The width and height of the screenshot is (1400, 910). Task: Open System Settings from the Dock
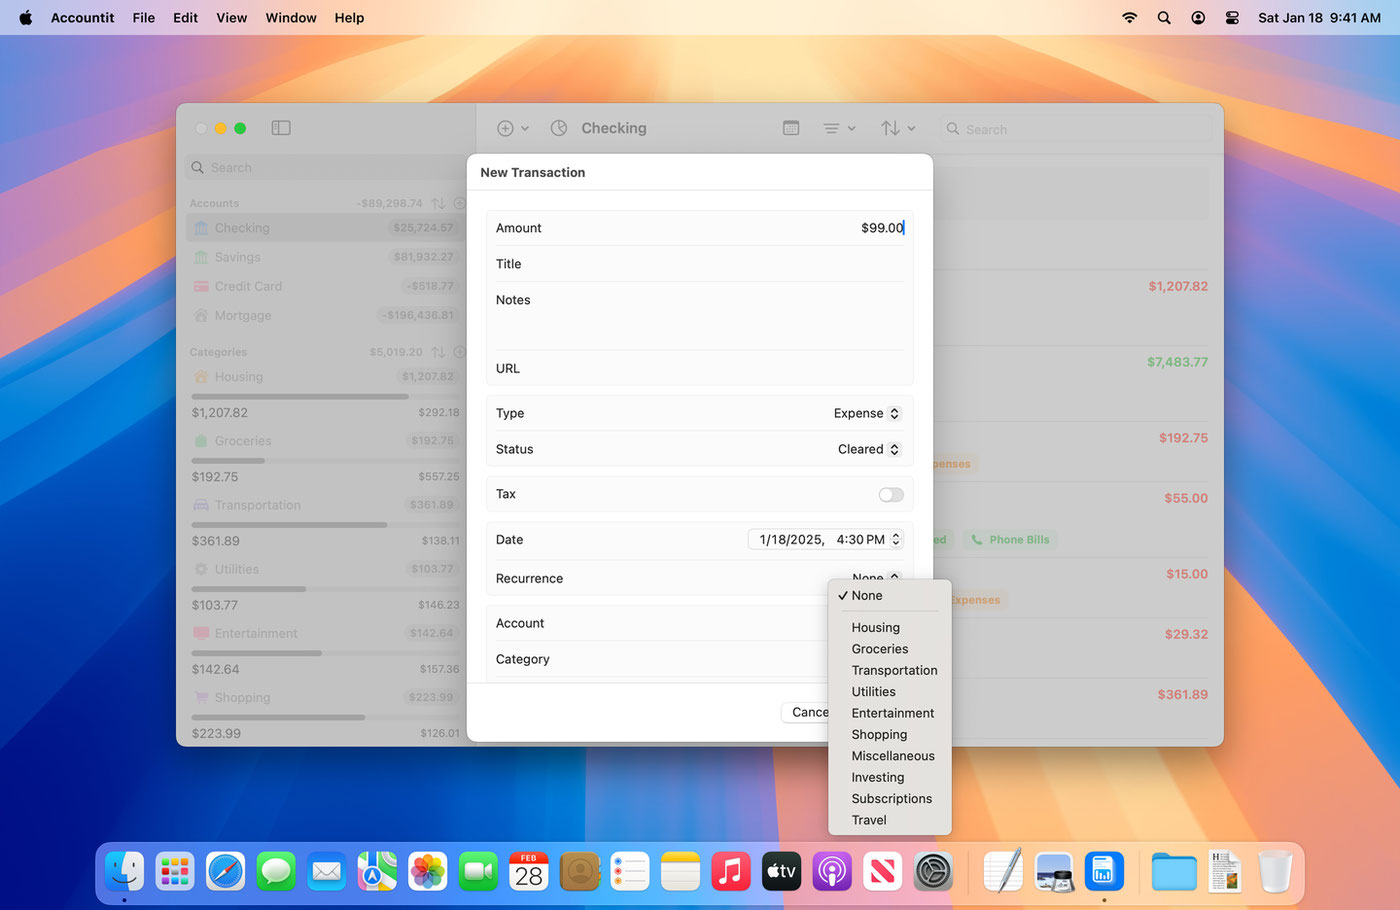point(933,872)
